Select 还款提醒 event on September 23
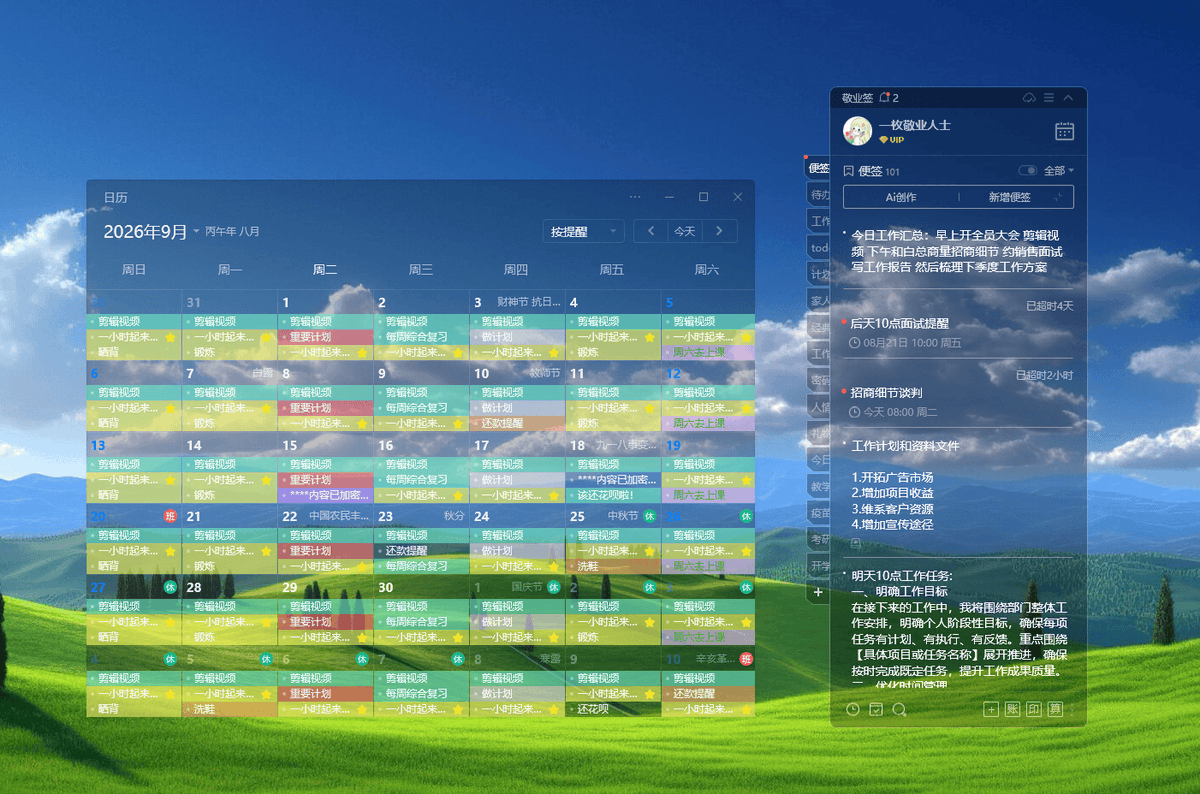1200x794 pixels. click(x=422, y=551)
